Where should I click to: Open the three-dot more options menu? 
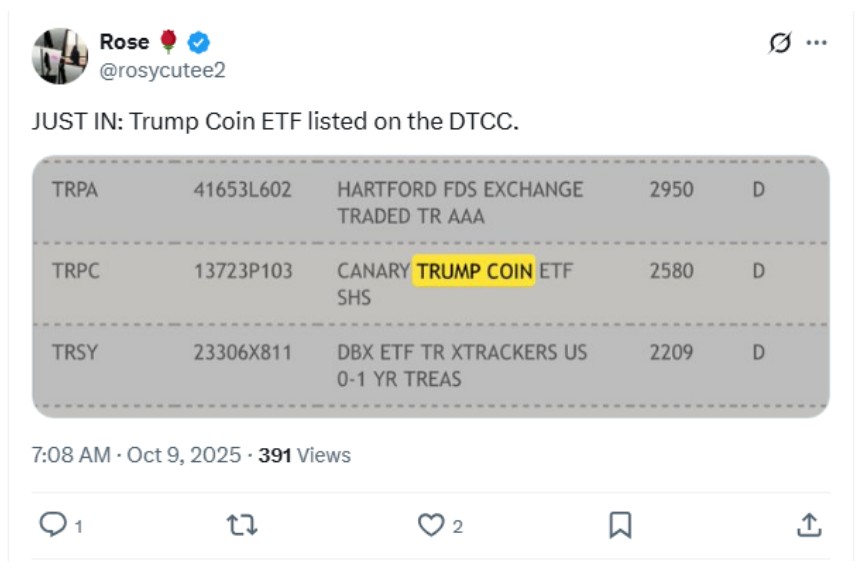click(x=817, y=43)
